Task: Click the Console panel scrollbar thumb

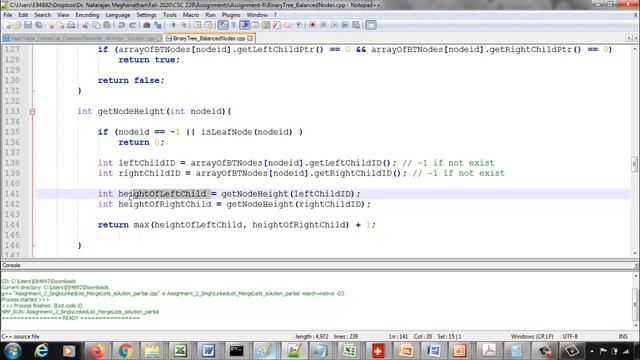Action: (636, 304)
